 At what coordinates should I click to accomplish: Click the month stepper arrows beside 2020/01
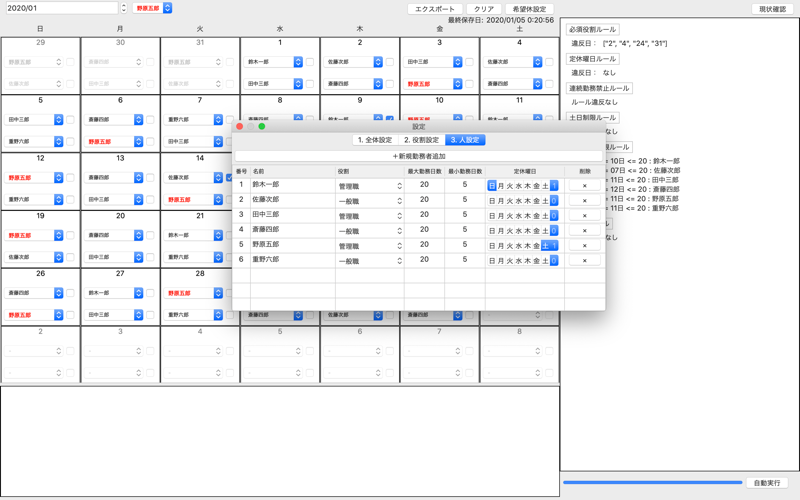[124, 8]
